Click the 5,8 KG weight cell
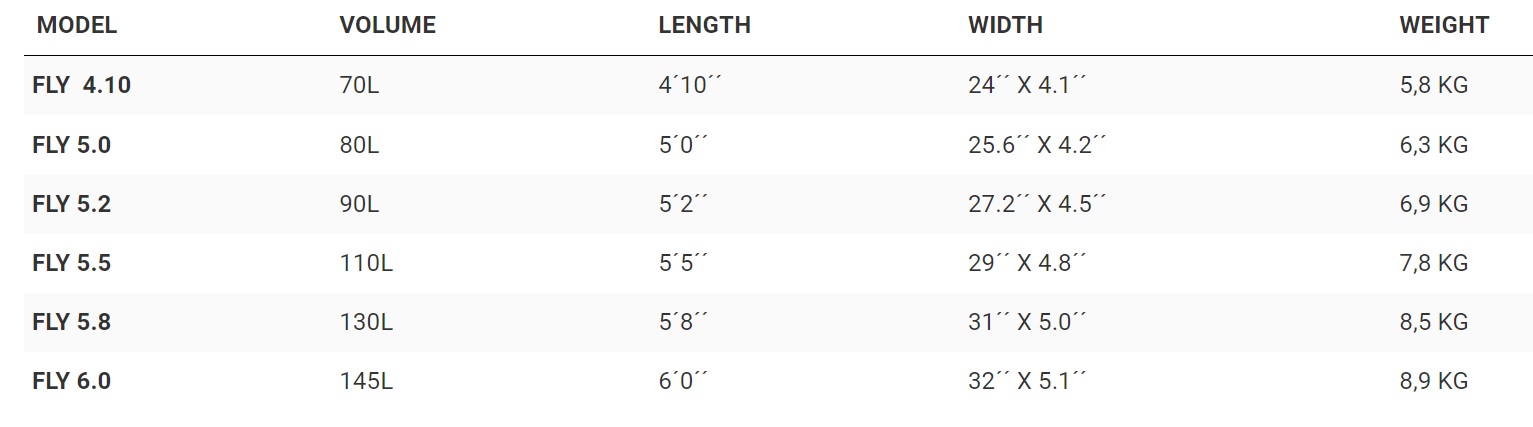 [x=1434, y=86]
